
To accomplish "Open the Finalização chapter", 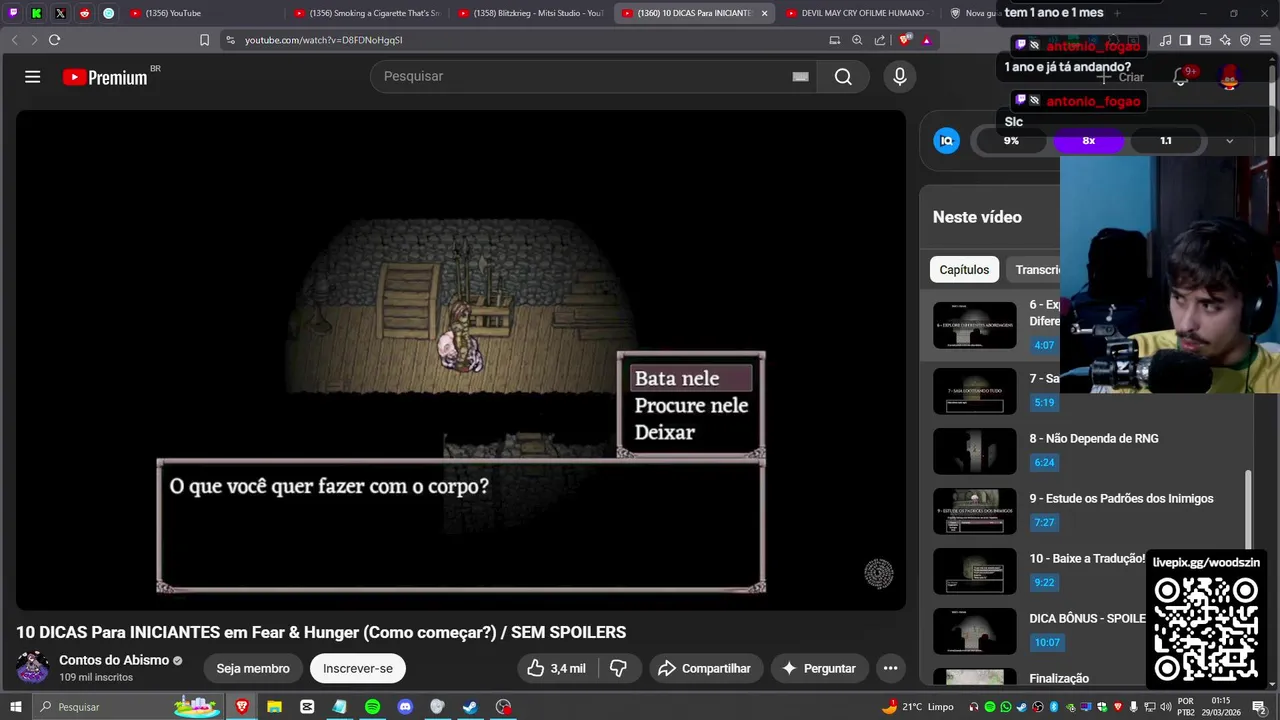I will [x=1059, y=678].
